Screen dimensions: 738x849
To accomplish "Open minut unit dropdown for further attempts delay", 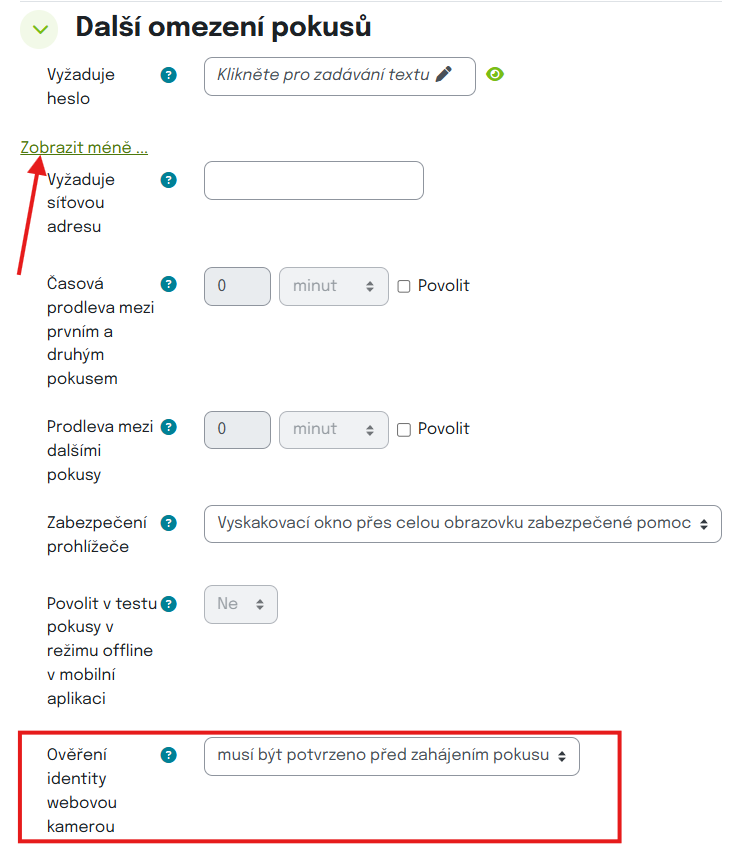I will pos(334,429).
